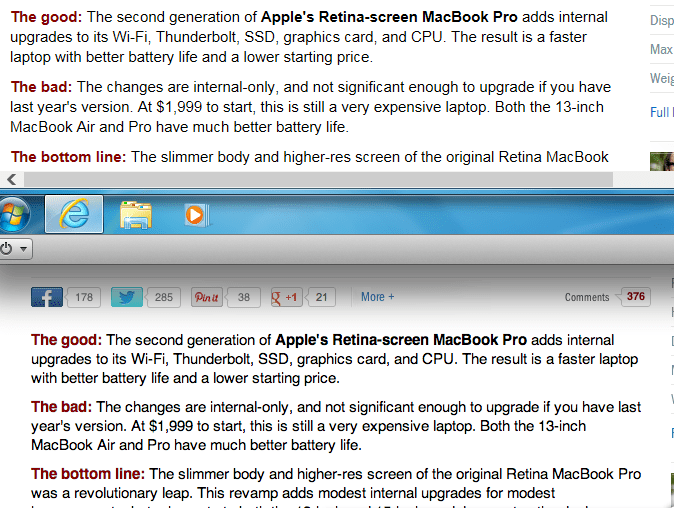Click 'The bad:' heading in upper window
Viewport: 674px width, 508px height.
[41, 87]
